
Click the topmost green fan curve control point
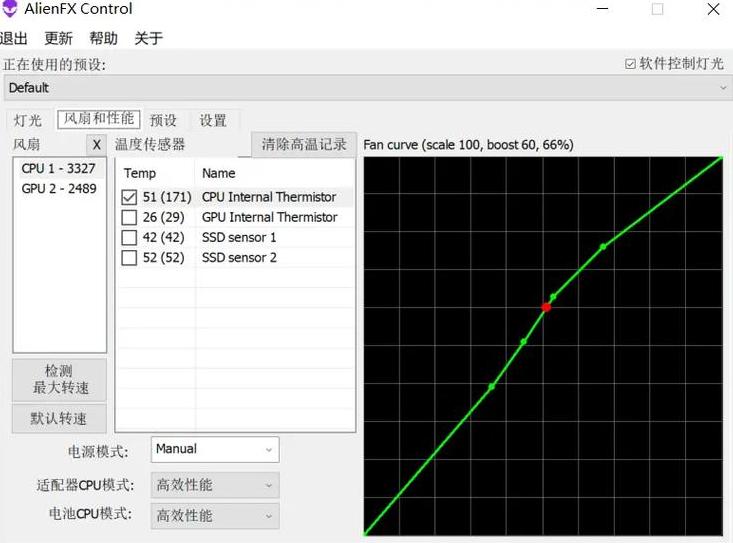[603, 246]
